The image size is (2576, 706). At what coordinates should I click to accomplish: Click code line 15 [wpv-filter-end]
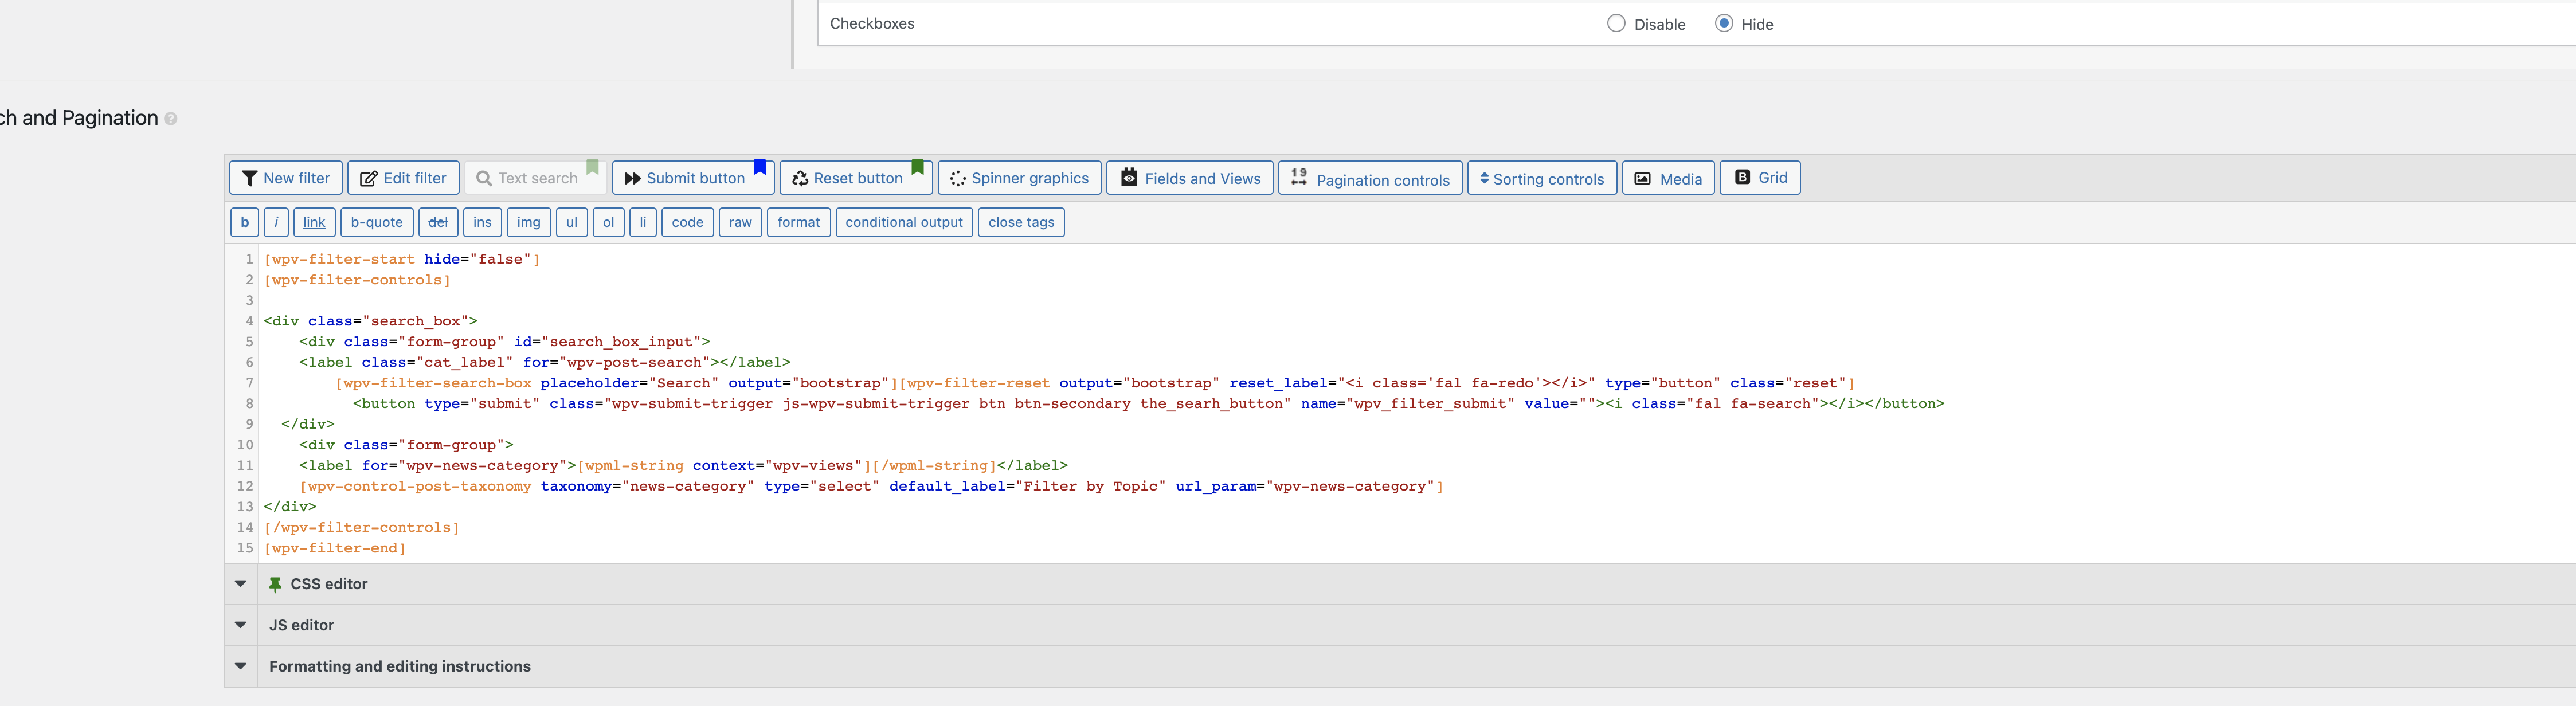coord(334,548)
